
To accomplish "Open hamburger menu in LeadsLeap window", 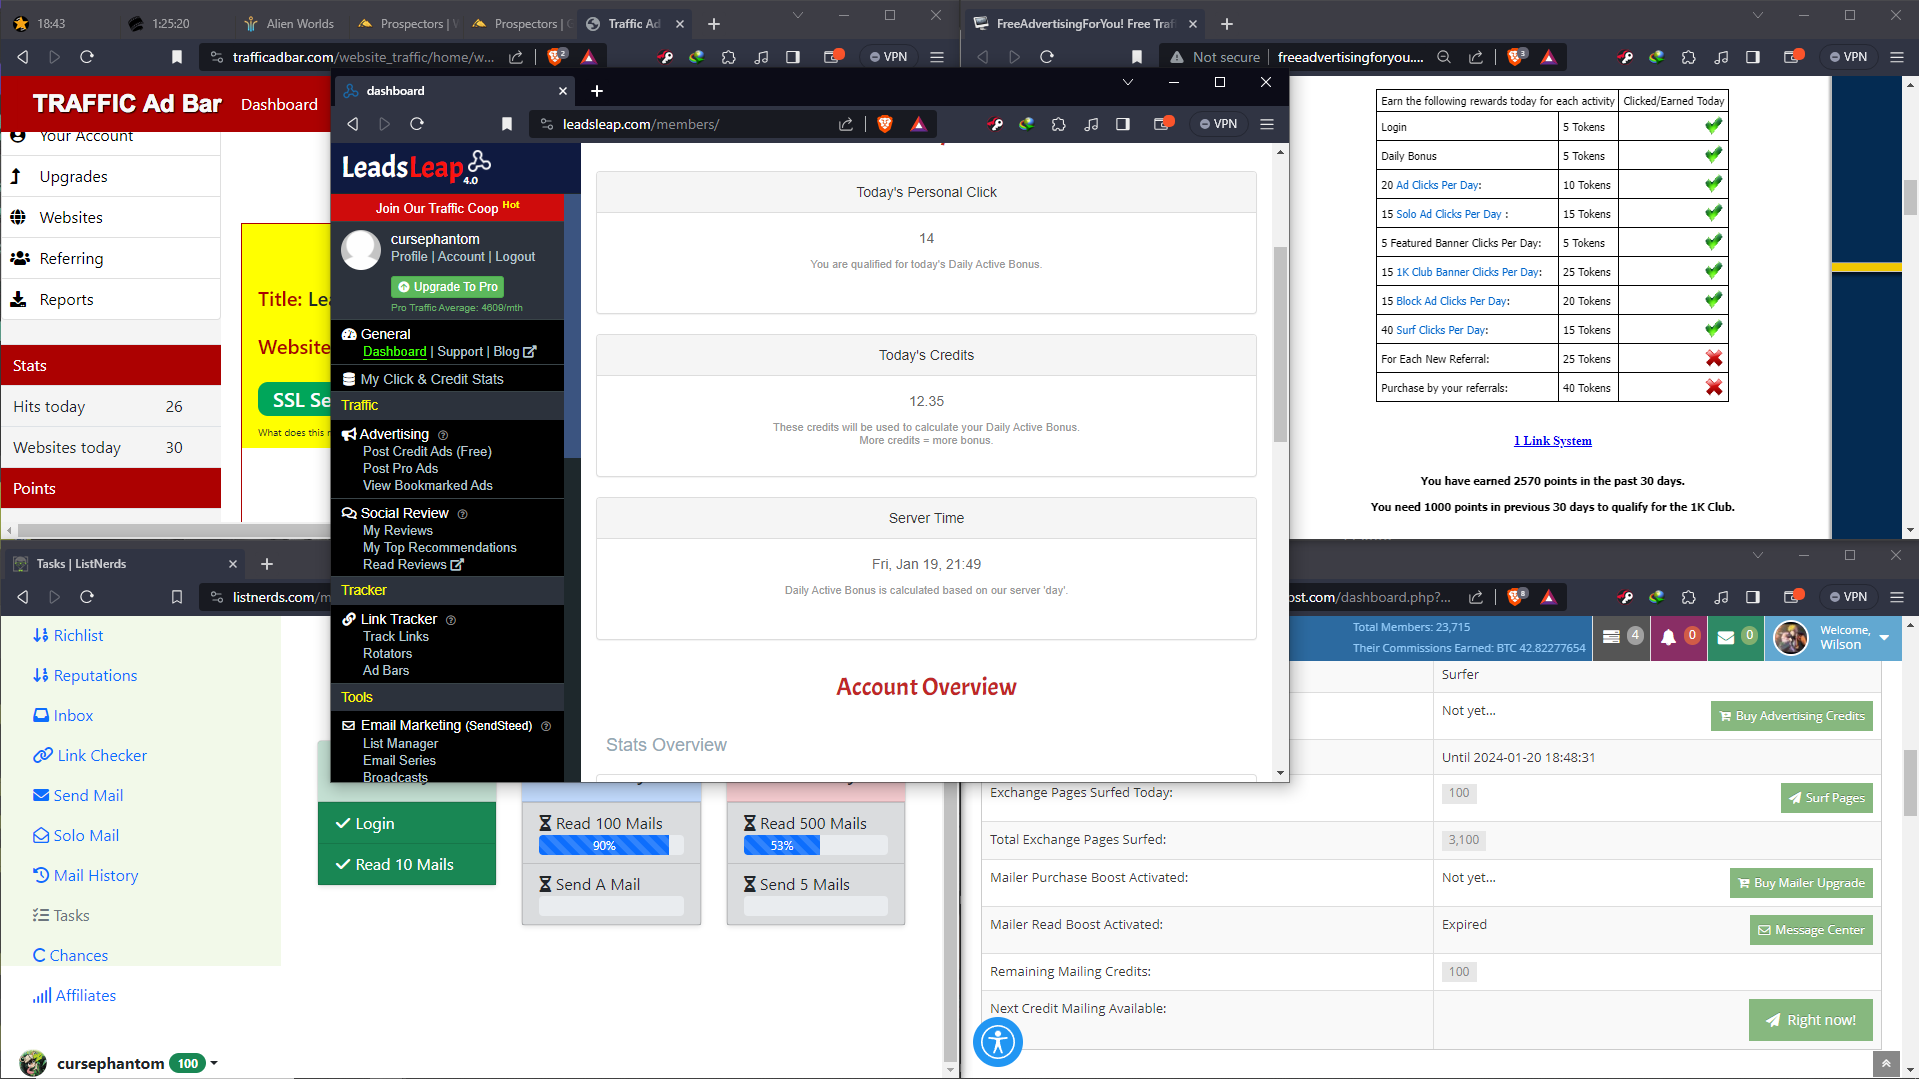I will click(x=1267, y=124).
